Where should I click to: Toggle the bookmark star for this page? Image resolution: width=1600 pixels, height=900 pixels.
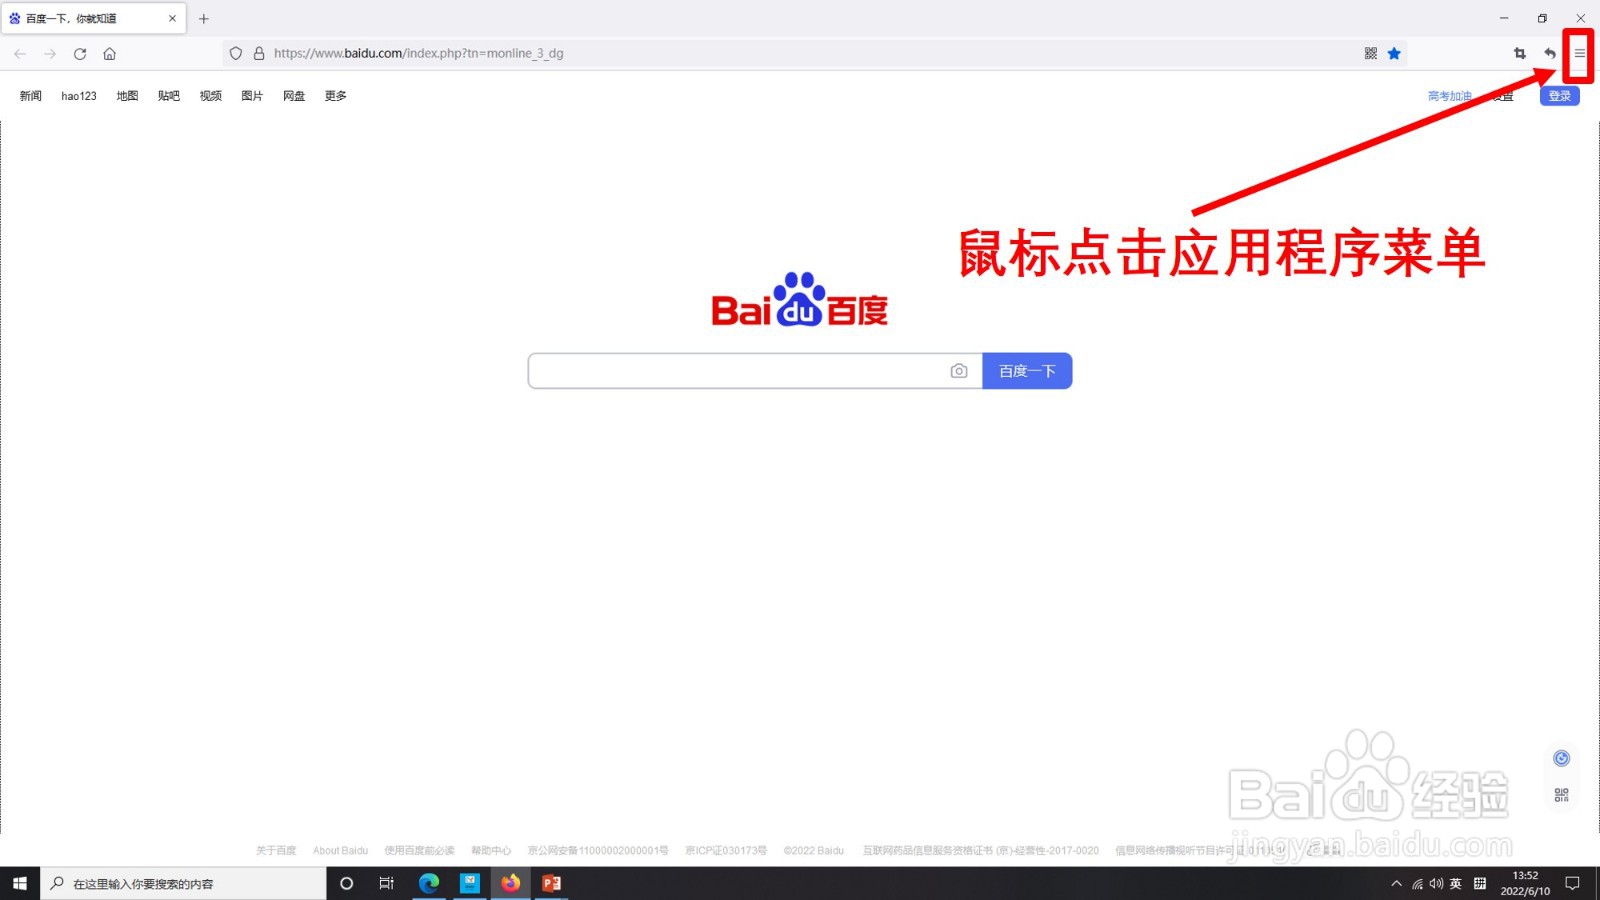pyautogui.click(x=1394, y=53)
